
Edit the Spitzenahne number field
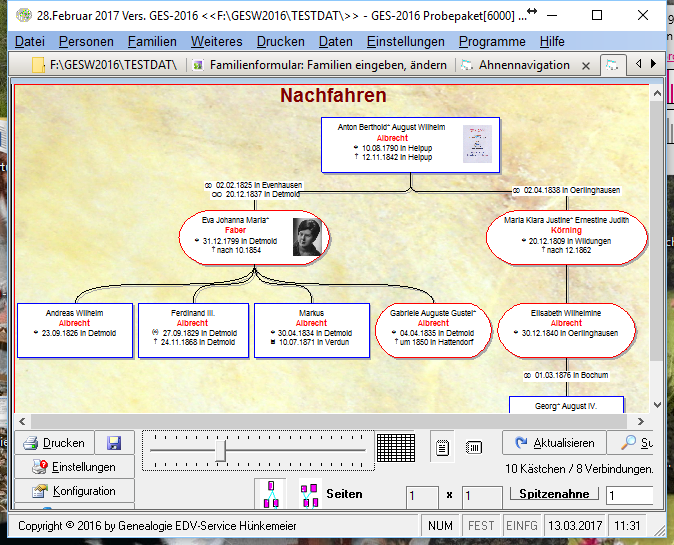coord(630,496)
